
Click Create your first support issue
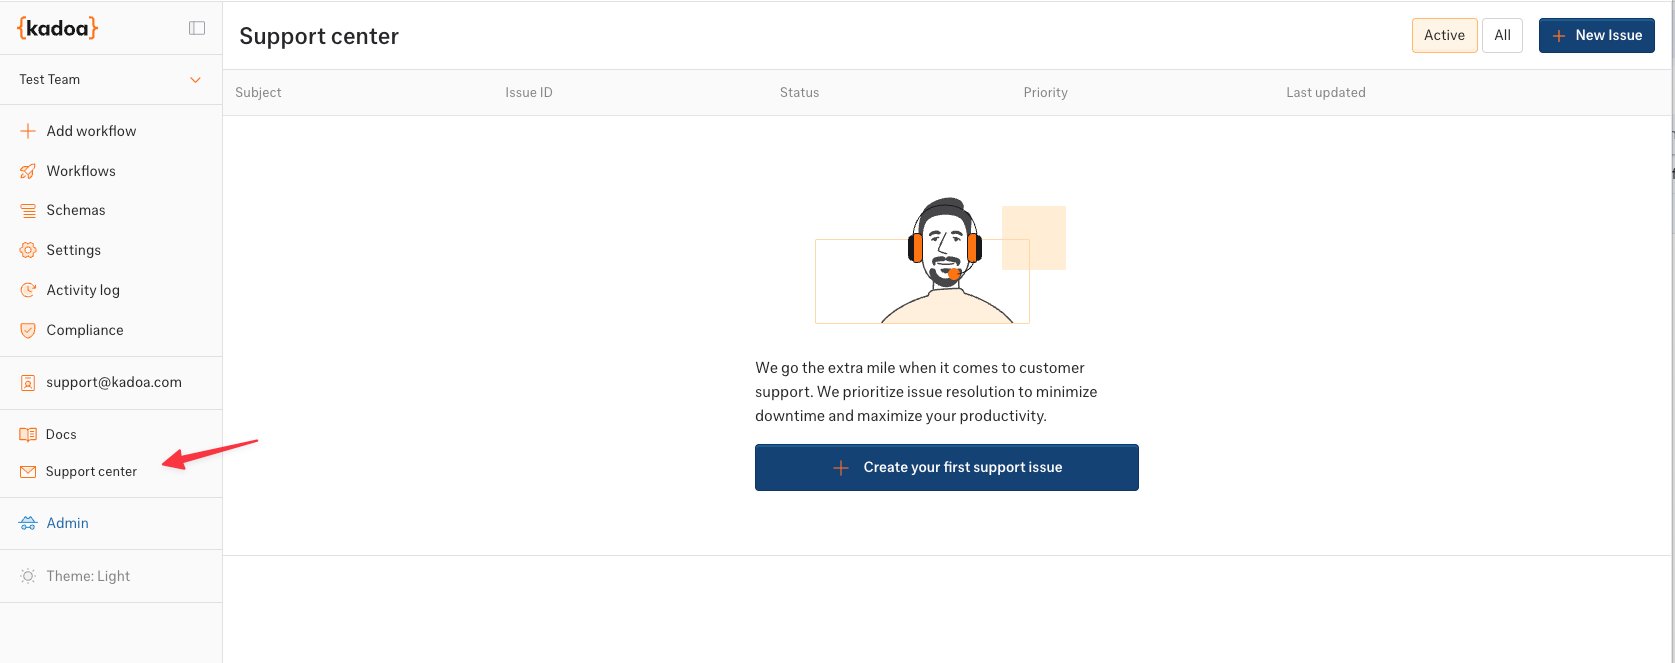tap(947, 467)
